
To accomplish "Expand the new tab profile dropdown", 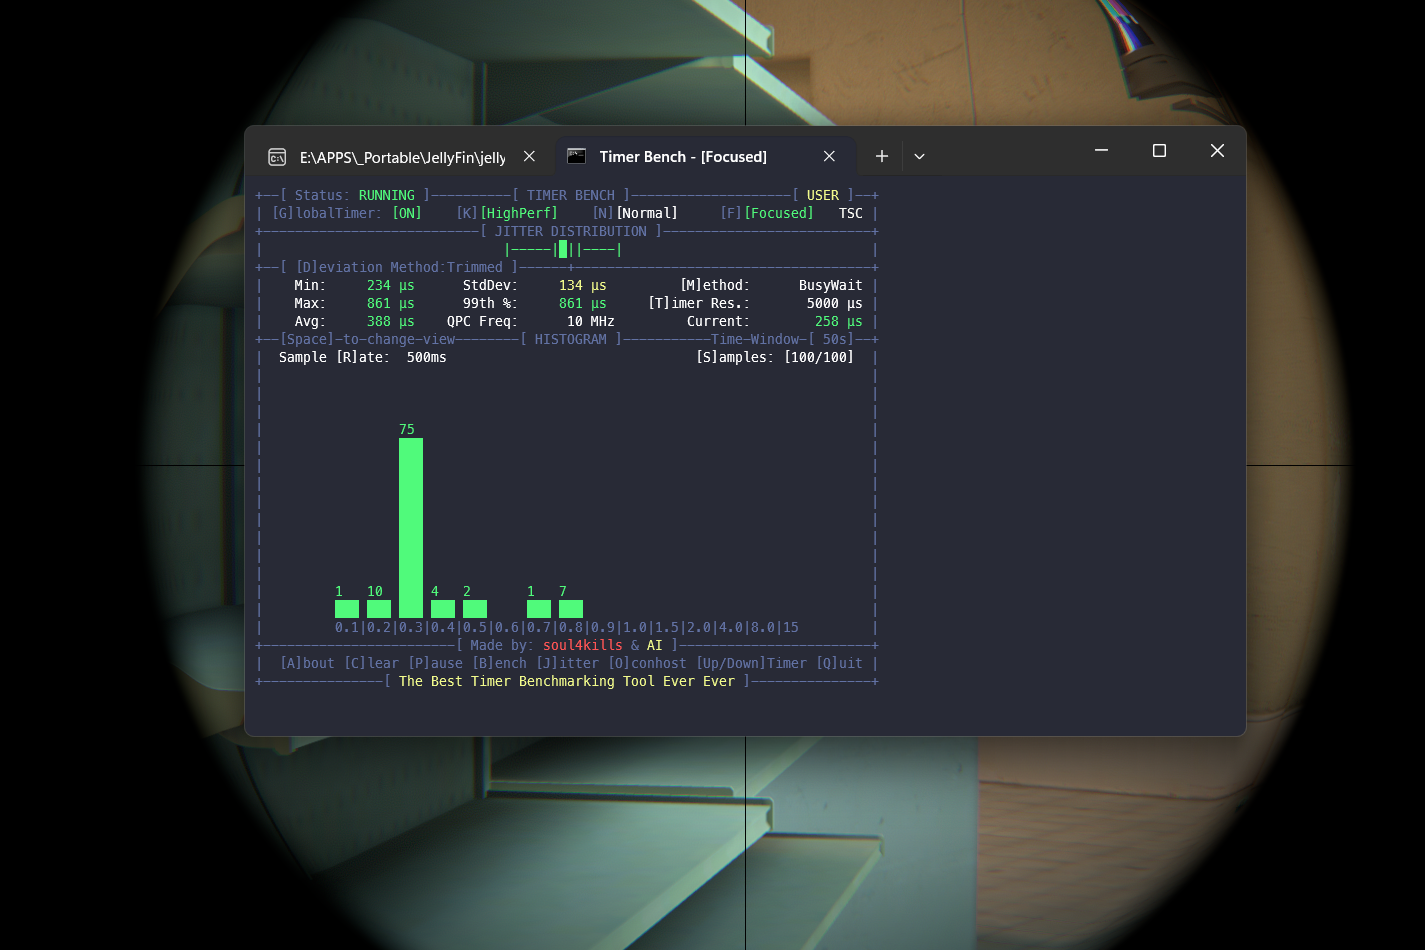I will [x=919, y=156].
